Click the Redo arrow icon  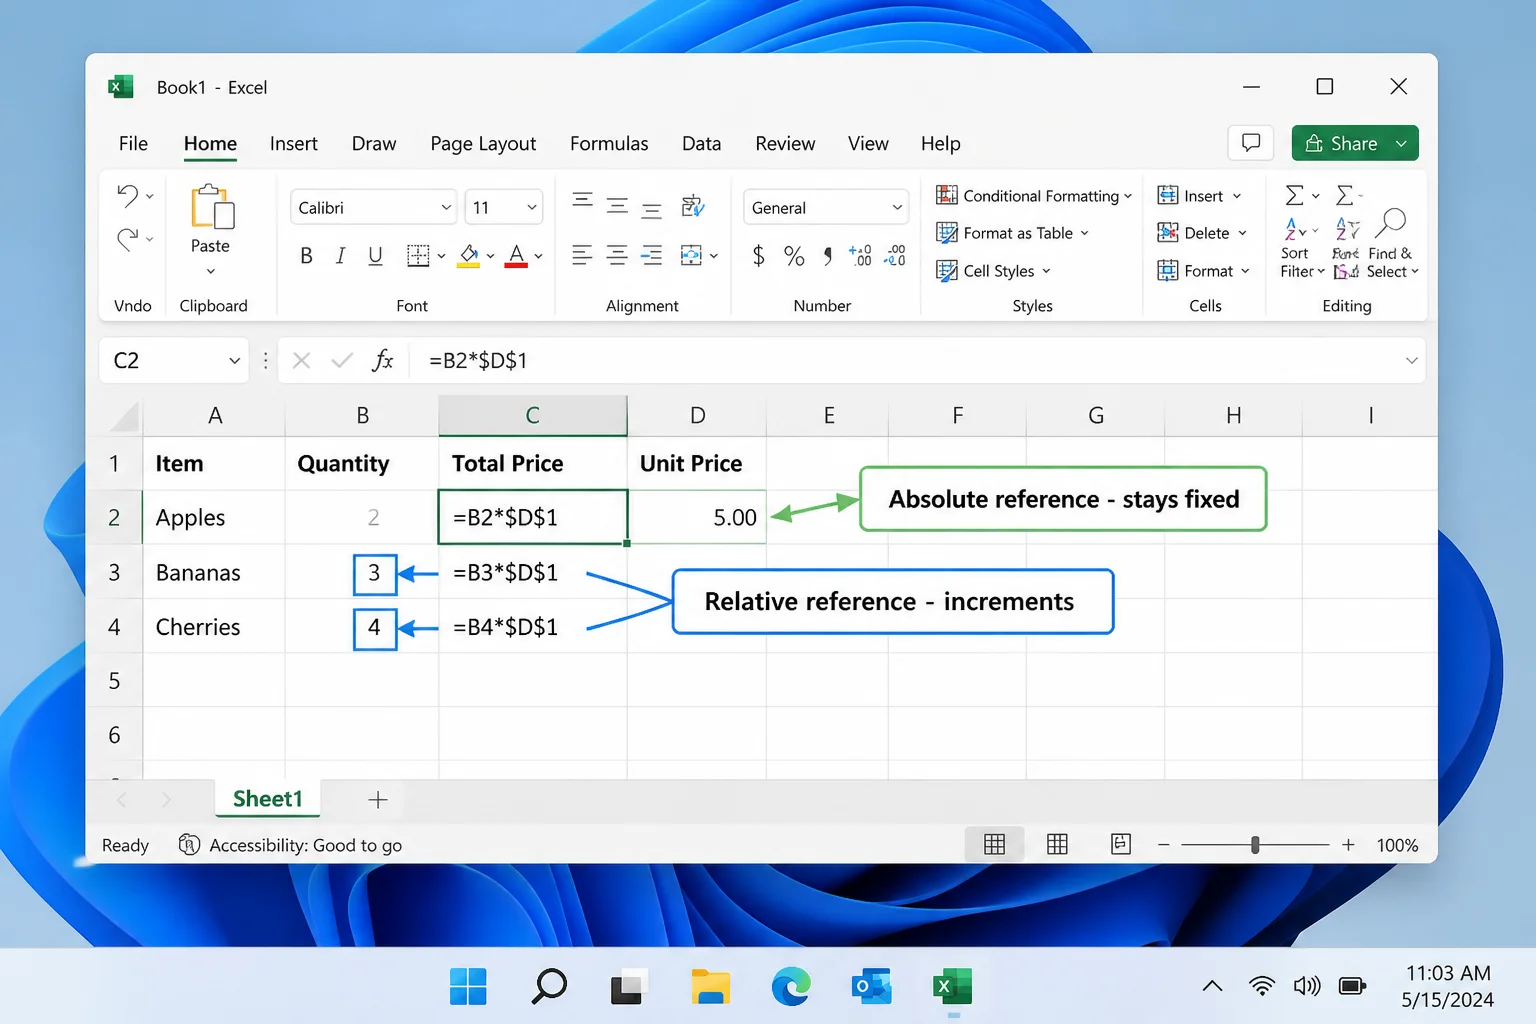127,239
